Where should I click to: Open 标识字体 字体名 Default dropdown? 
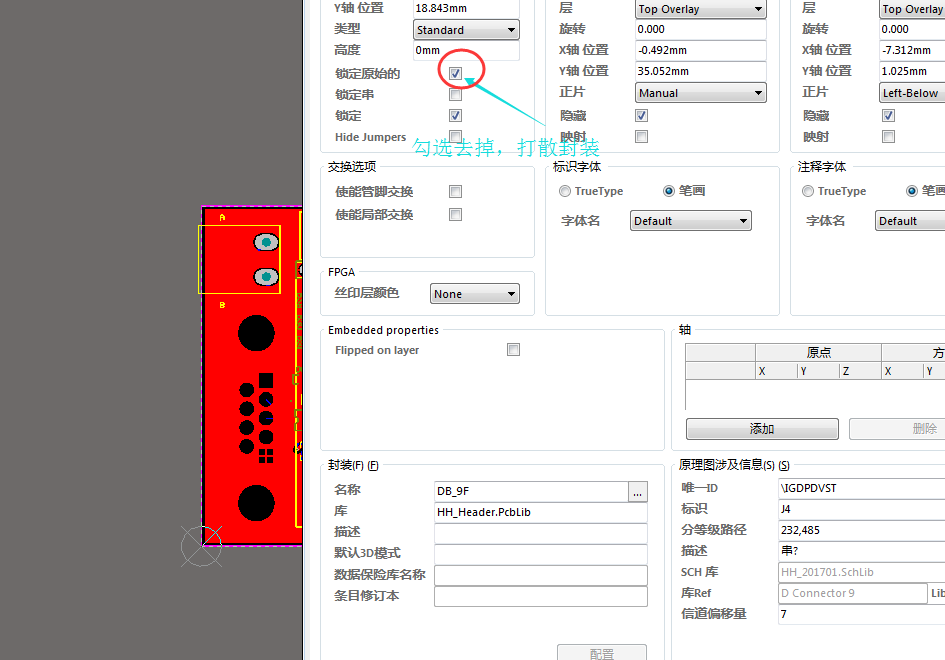[x=690, y=221]
